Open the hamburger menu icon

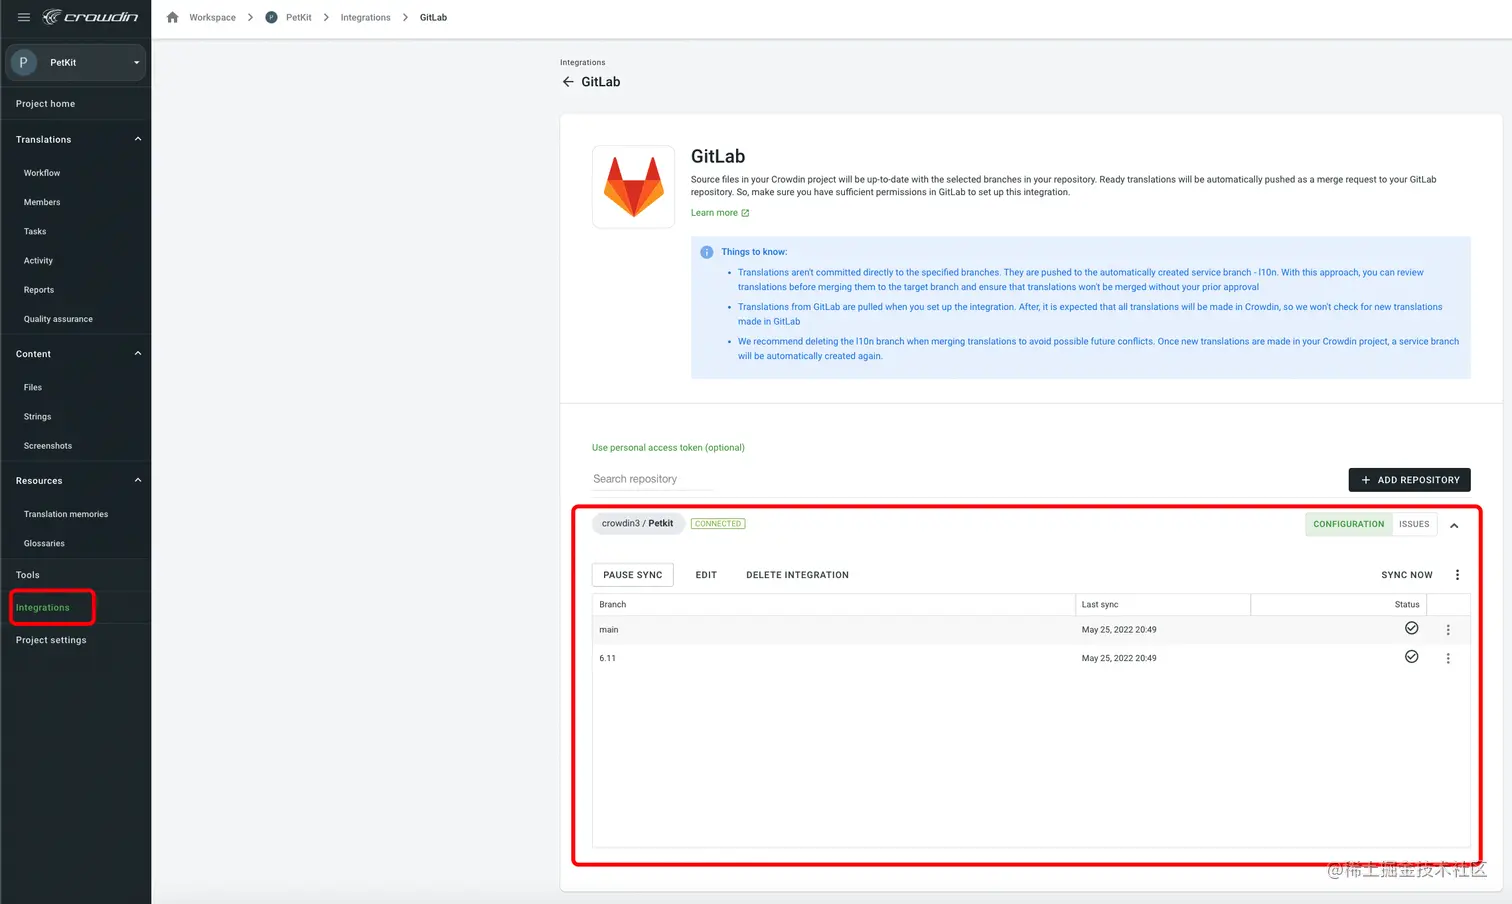[x=24, y=17]
